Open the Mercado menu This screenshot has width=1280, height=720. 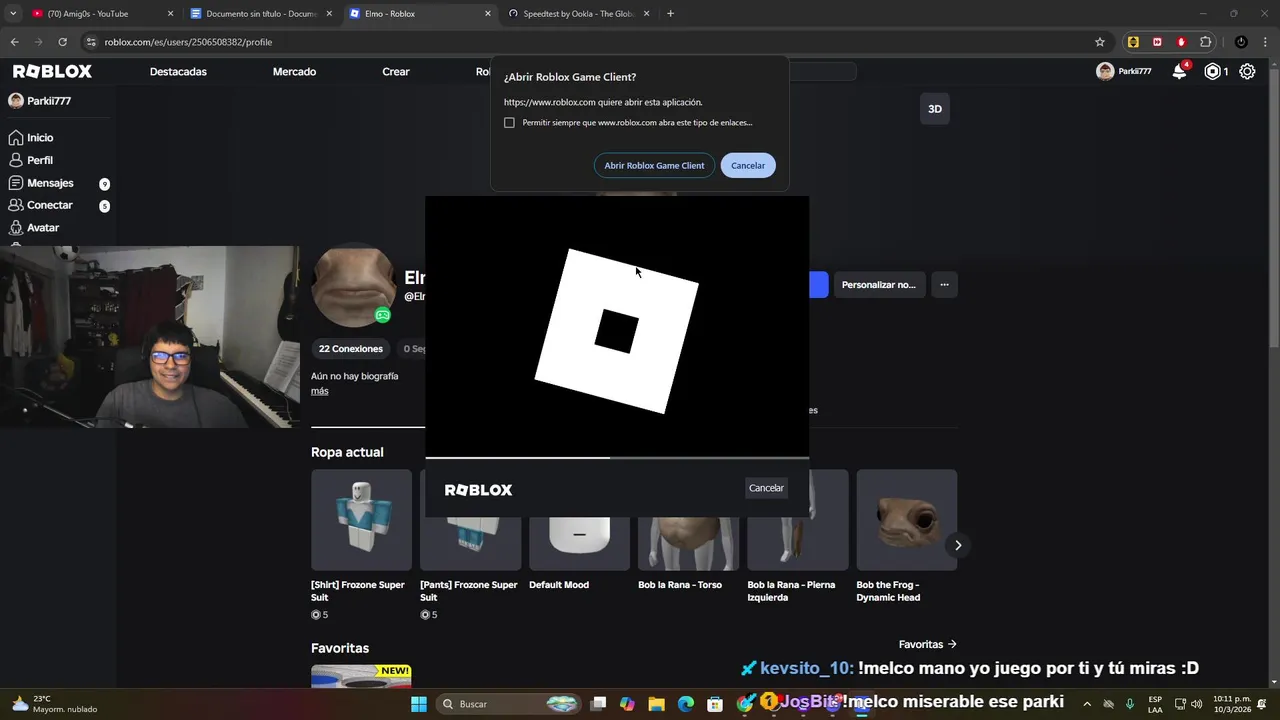pos(294,72)
